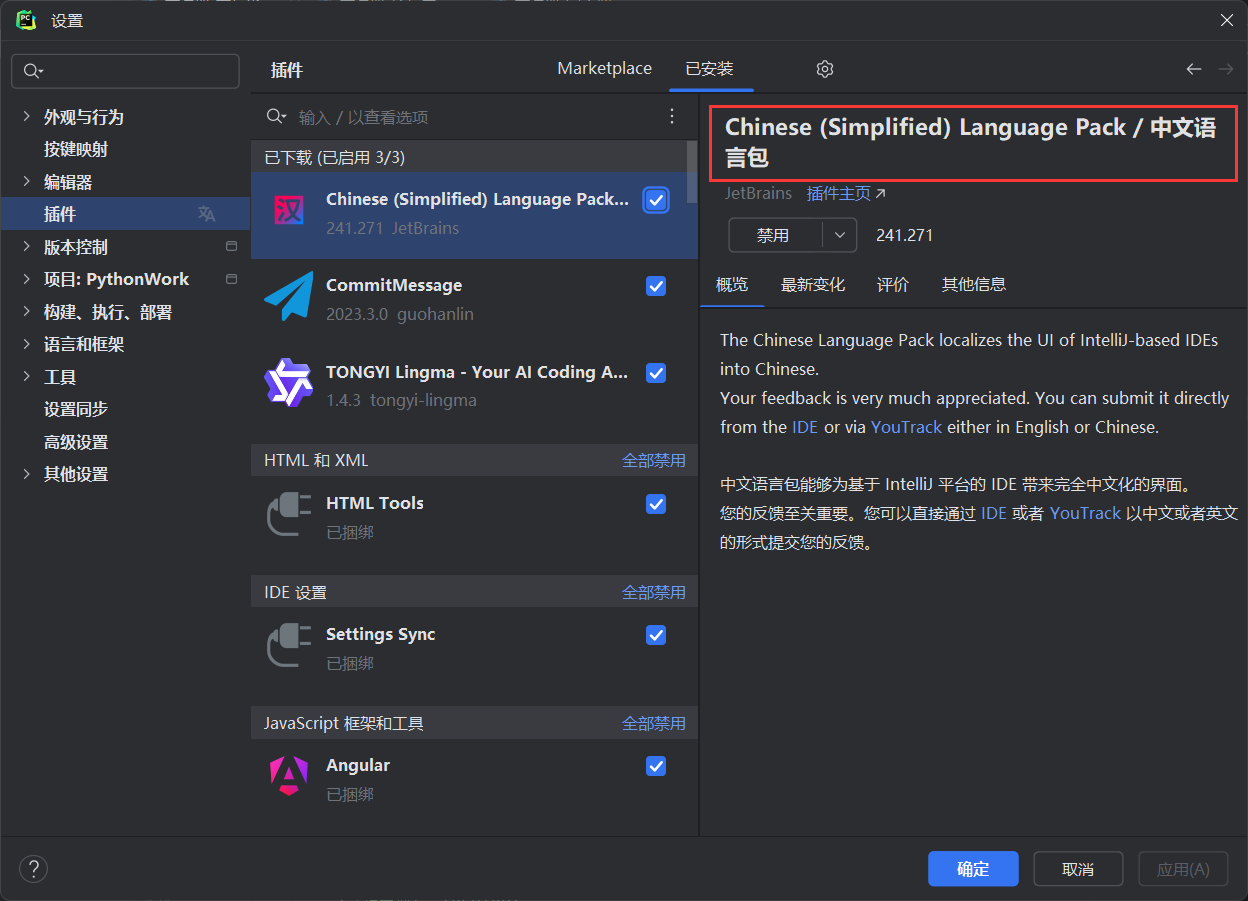
Task: Click the 禁用 button
Action: pos(775,235)
